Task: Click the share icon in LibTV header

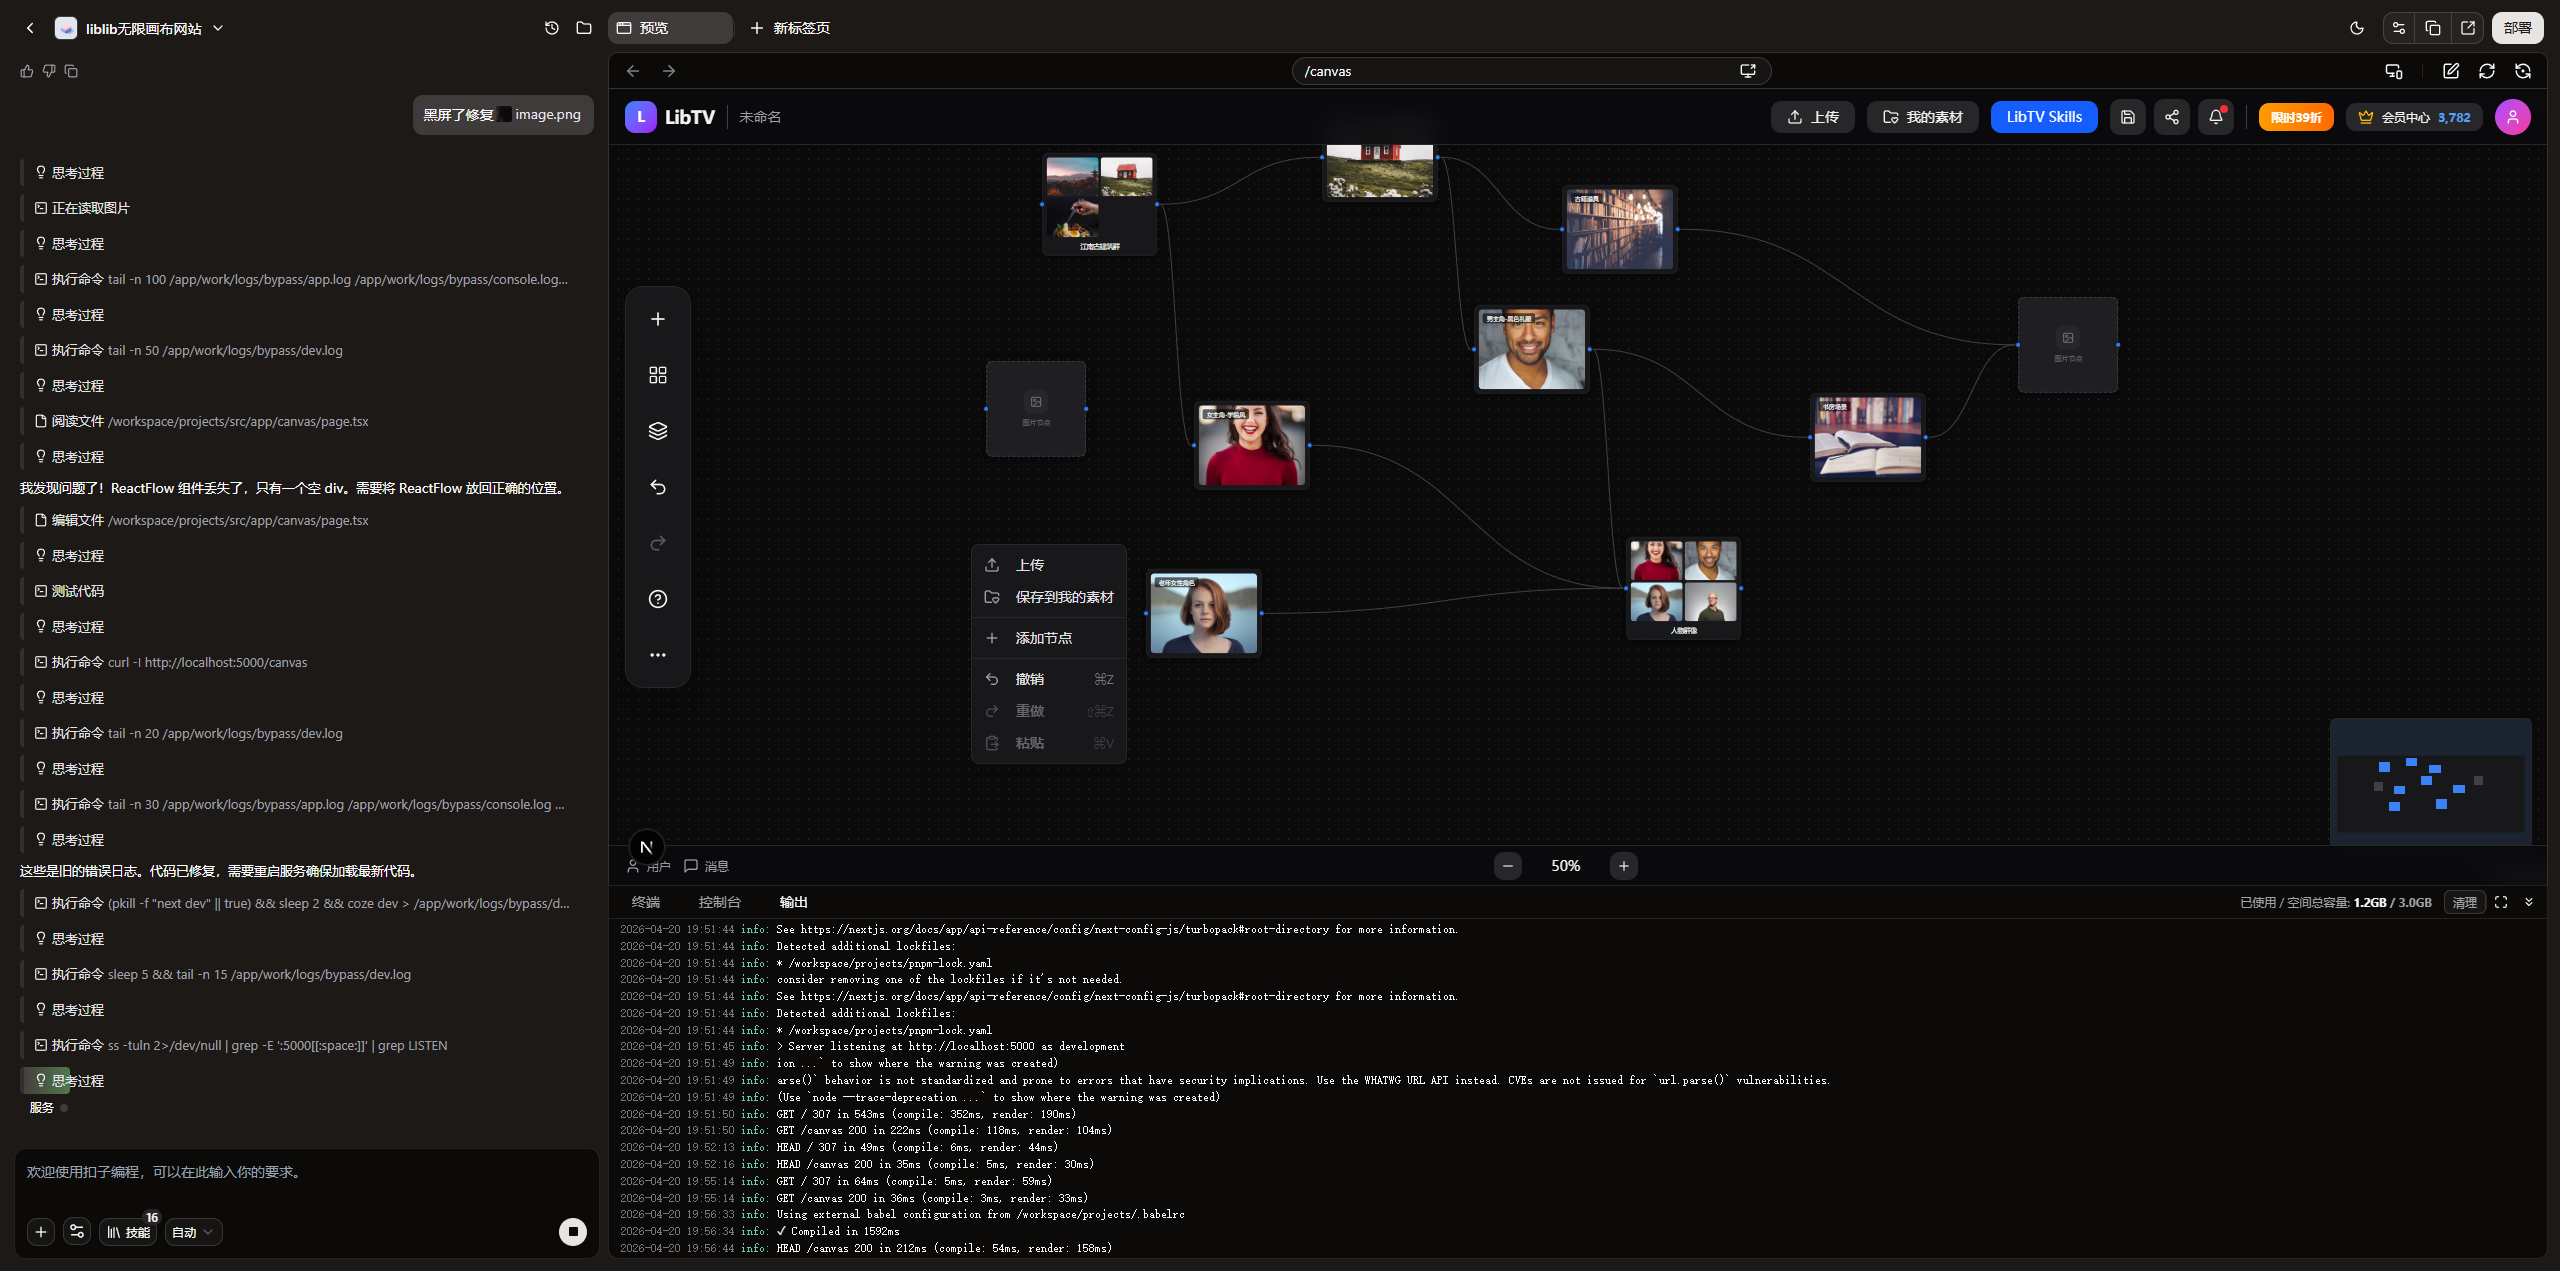Action: coord(2172,117)
